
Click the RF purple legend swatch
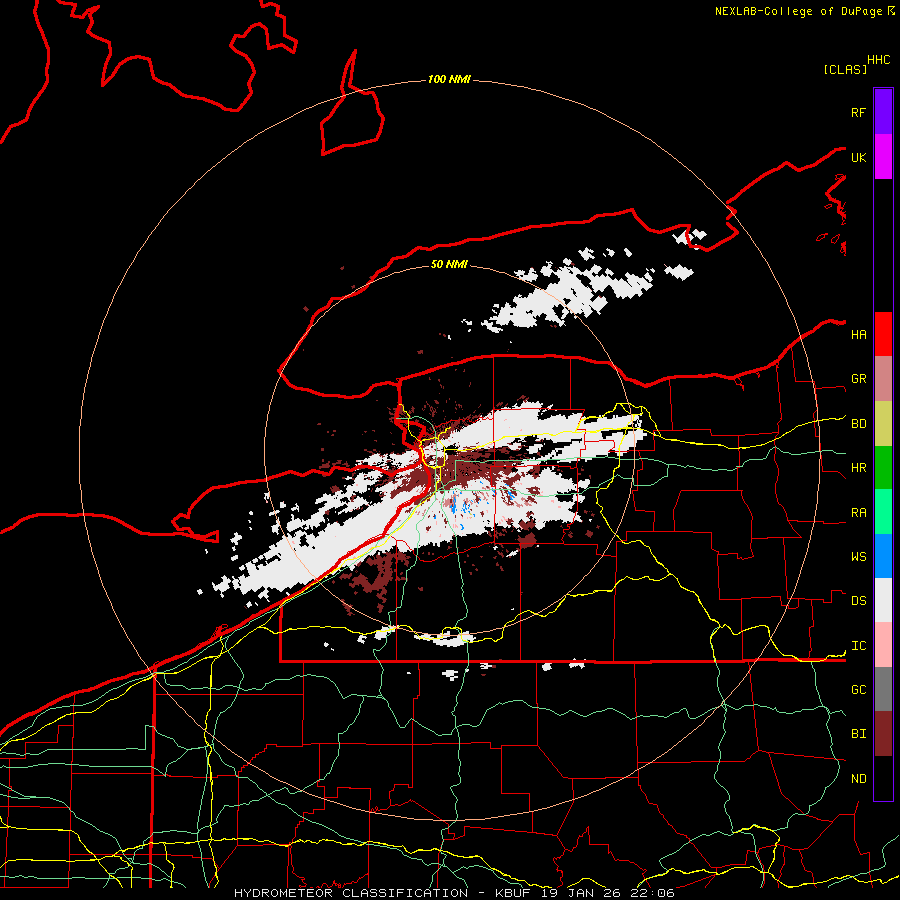tap(883, 112)
